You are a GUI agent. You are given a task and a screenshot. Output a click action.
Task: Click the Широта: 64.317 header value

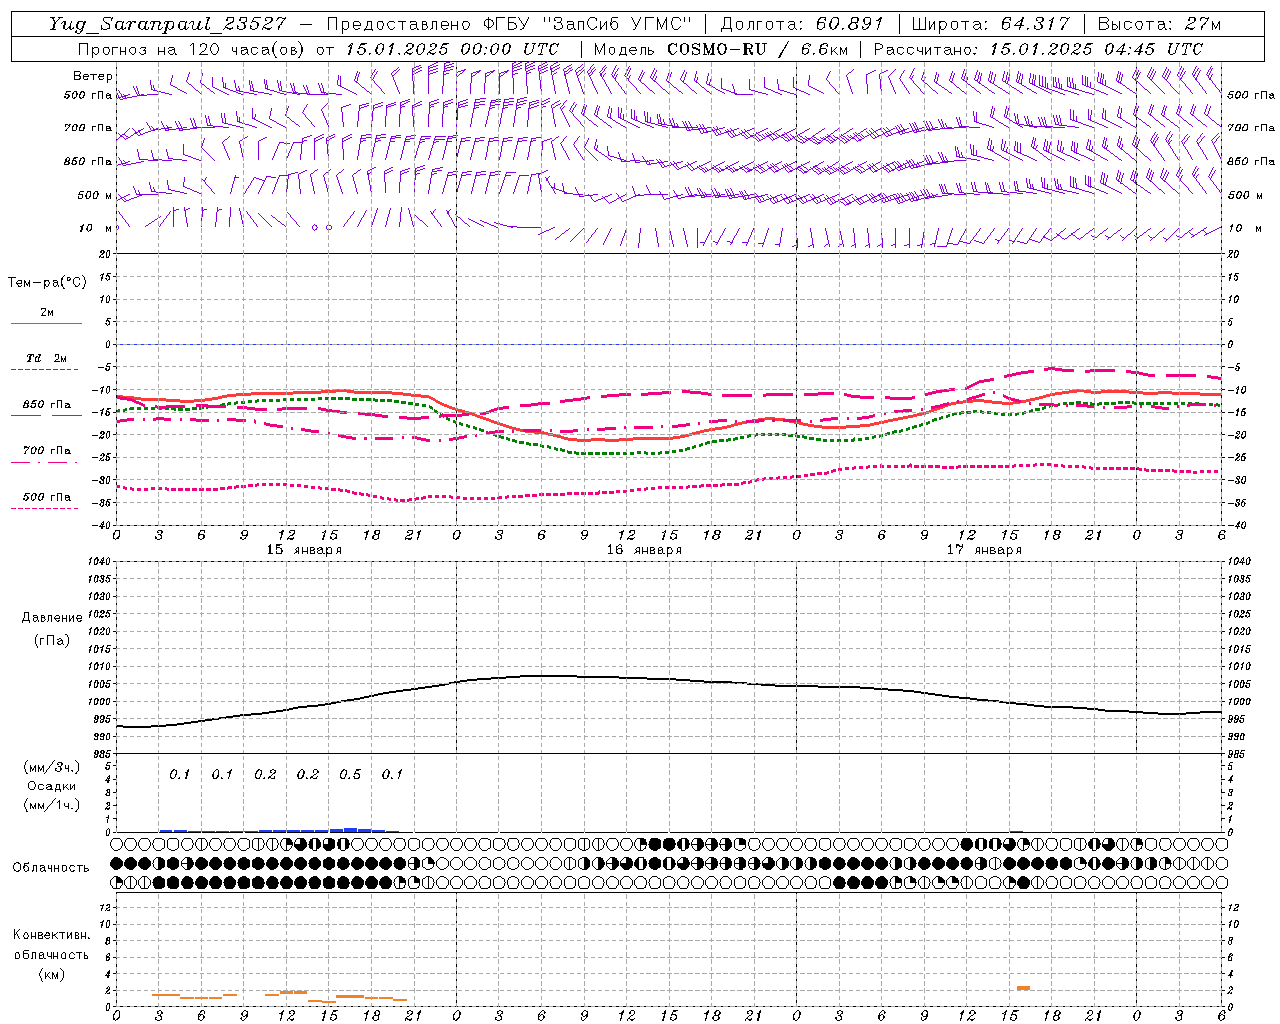point(990,24)
